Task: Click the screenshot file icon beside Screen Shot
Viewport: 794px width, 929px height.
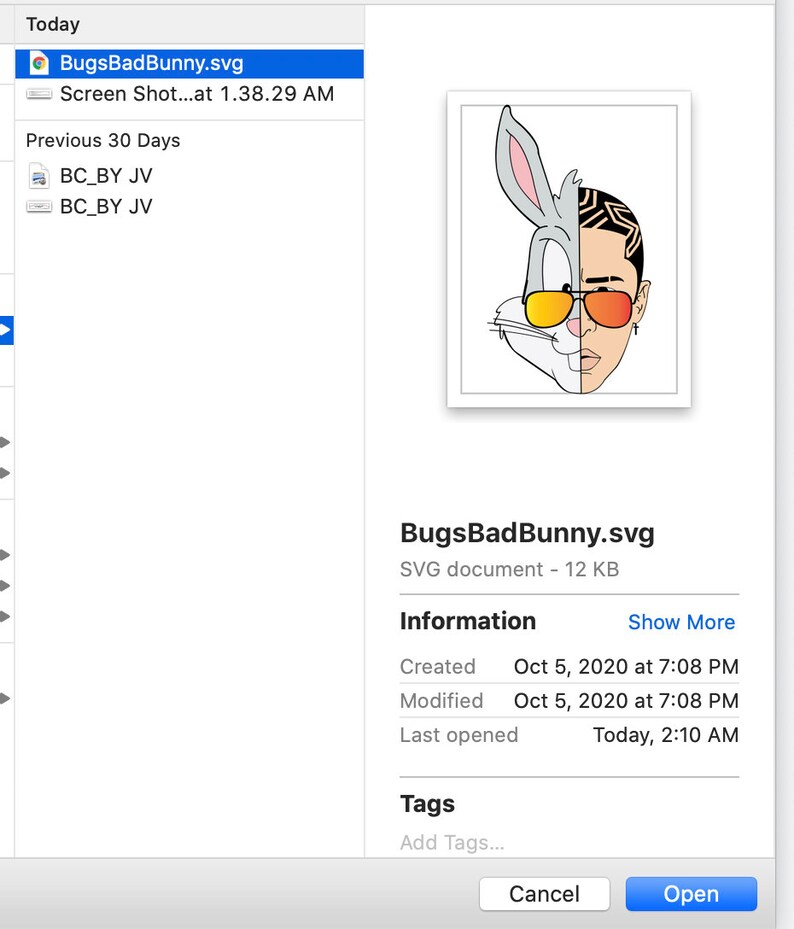Action: pos(39,94)
